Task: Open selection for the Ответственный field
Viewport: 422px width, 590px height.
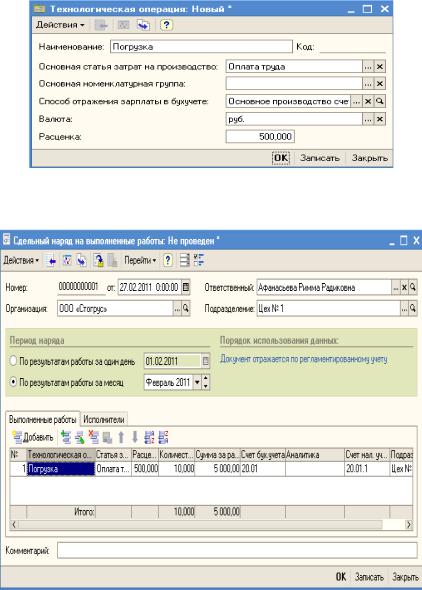Action: (x=396, y=287)
